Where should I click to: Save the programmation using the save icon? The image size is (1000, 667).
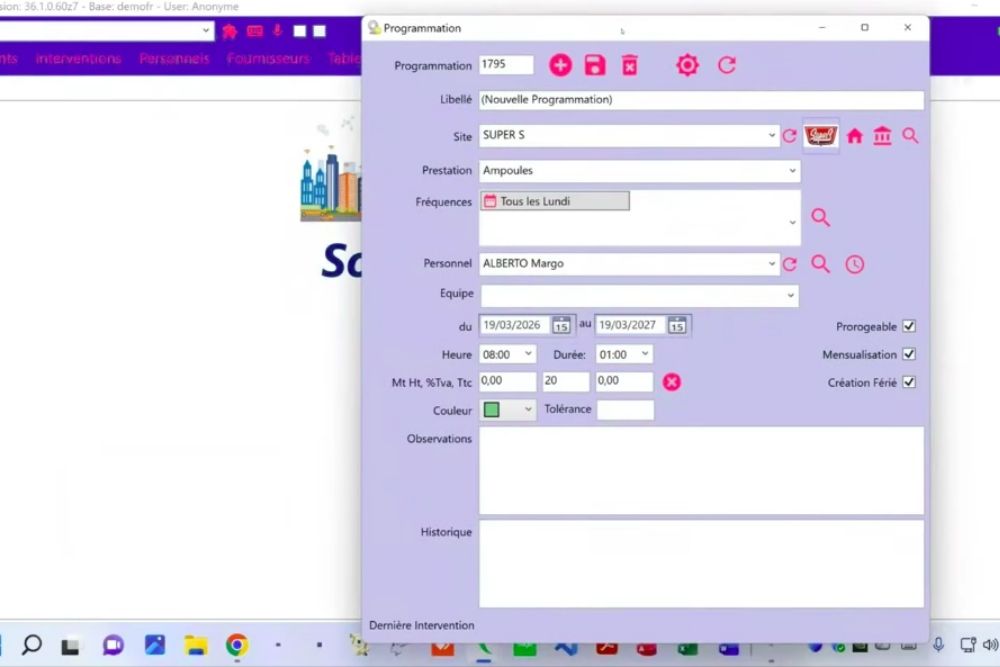(595, 65)
